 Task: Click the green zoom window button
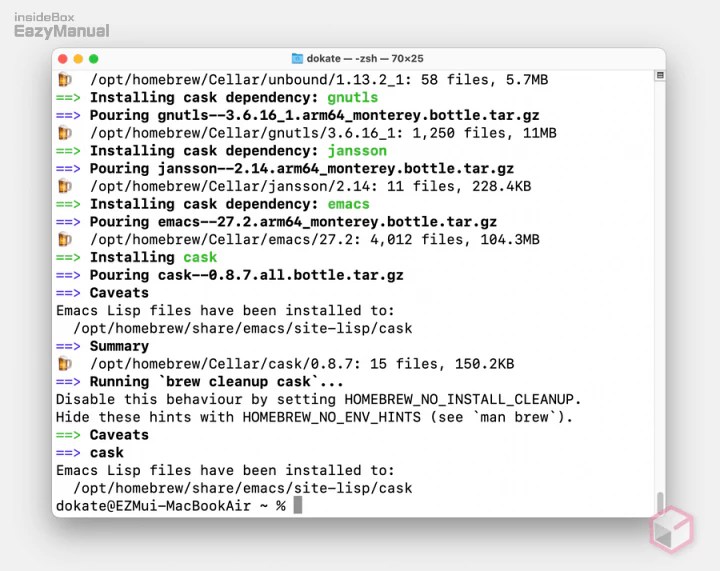94,59
